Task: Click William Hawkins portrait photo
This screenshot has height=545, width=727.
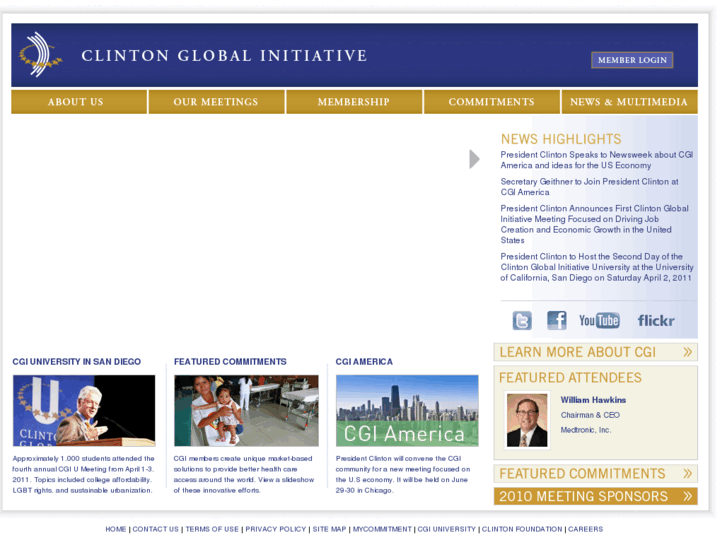Action: 527,420
